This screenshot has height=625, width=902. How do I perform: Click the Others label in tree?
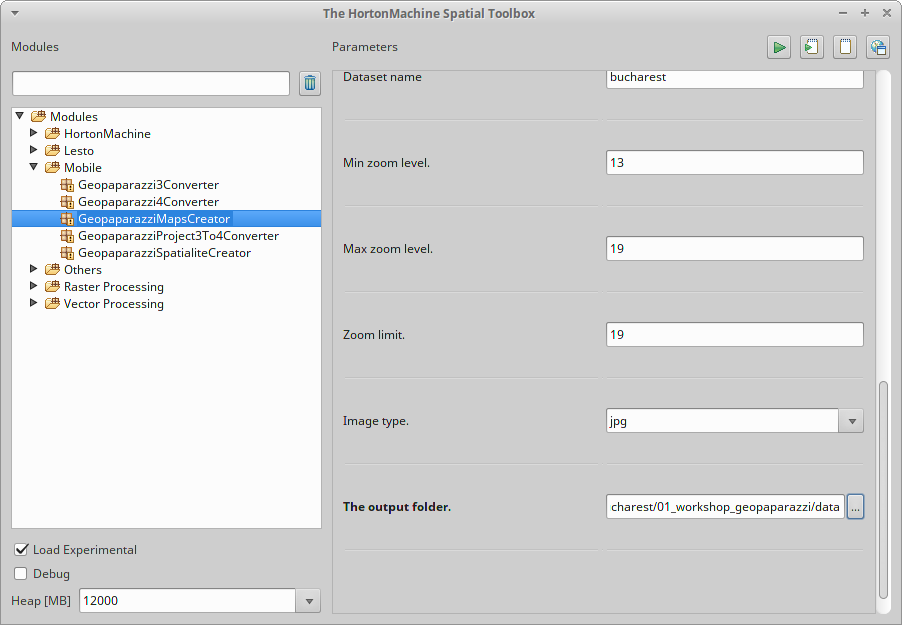83,270
